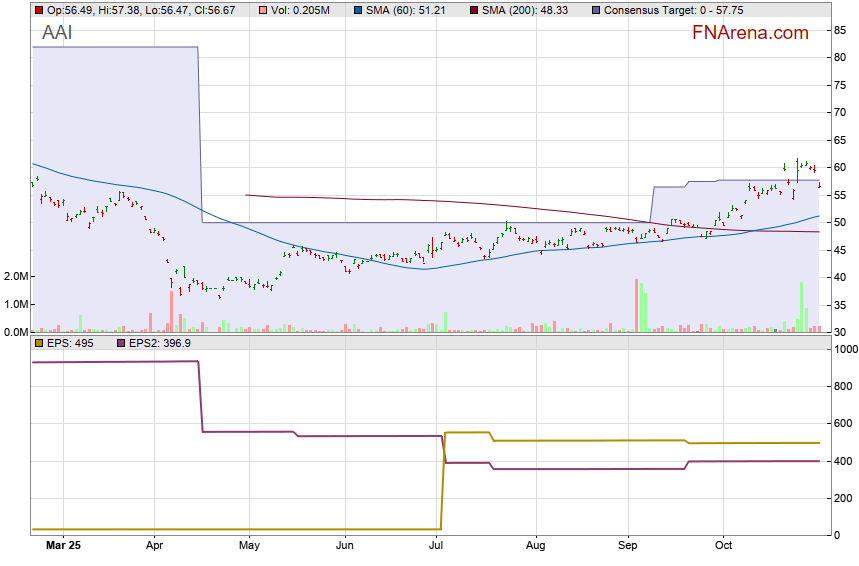Click the 1000 value on EPS axis
This screenshot has width=859, height=566.
[846, 350]
